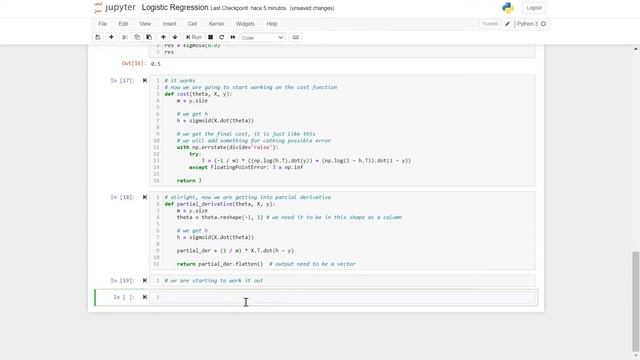Click the Out[16] output value 0.5
This screenshot has width=640, height=360.
pos(156,64)
